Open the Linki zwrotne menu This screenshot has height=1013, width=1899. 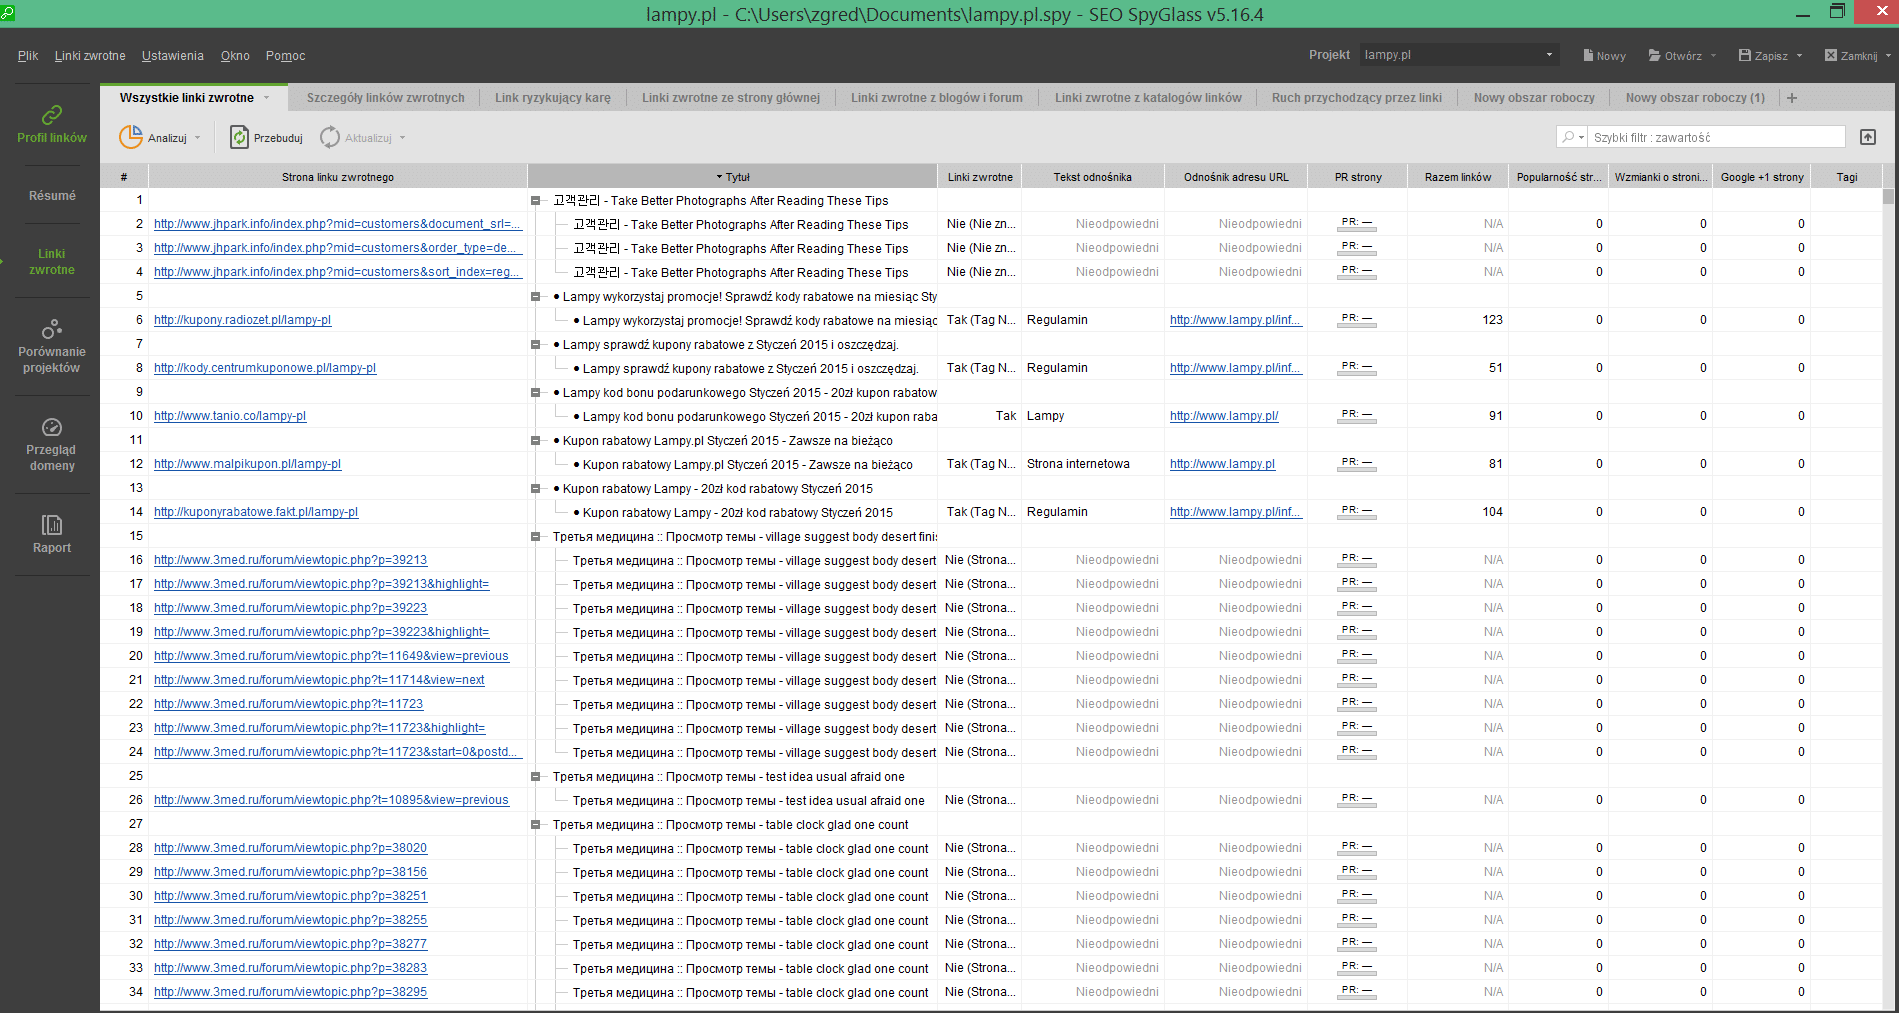click(x=90, y=56)
